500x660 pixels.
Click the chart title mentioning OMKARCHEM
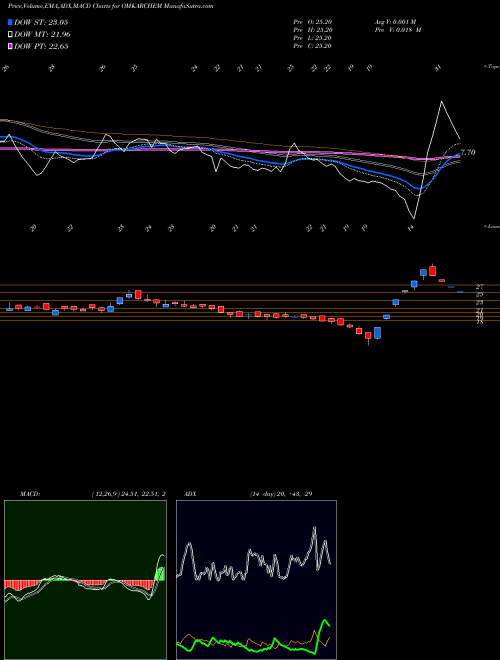(110, 6)
